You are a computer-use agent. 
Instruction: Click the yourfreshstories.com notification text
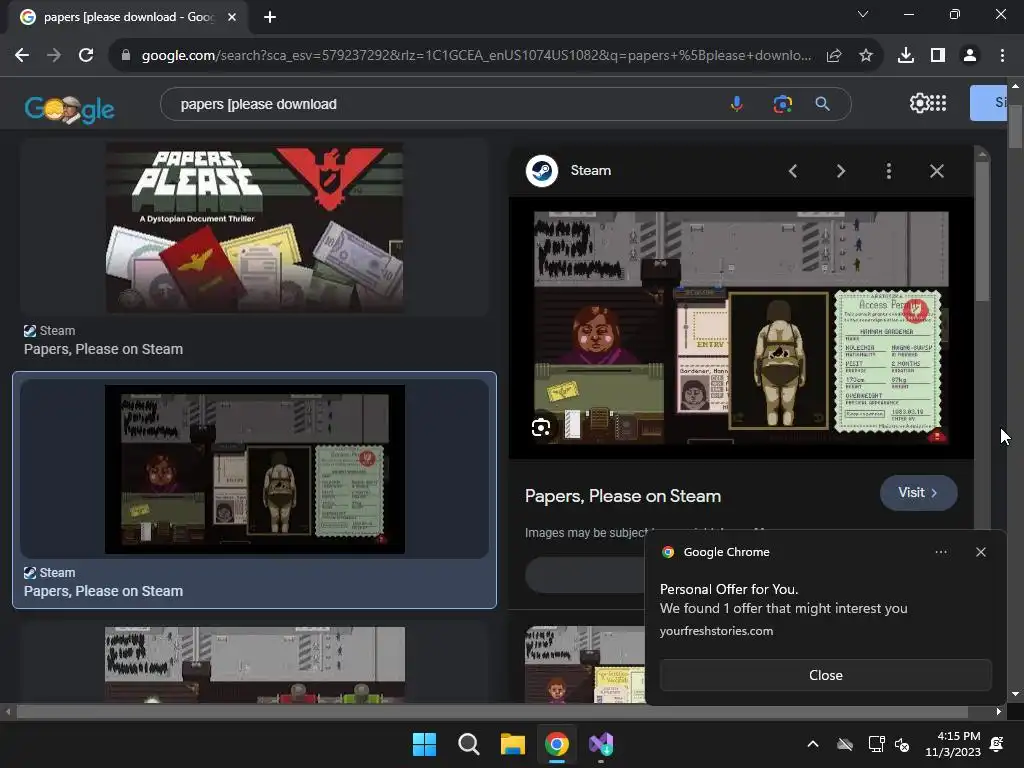click(716, 631)
